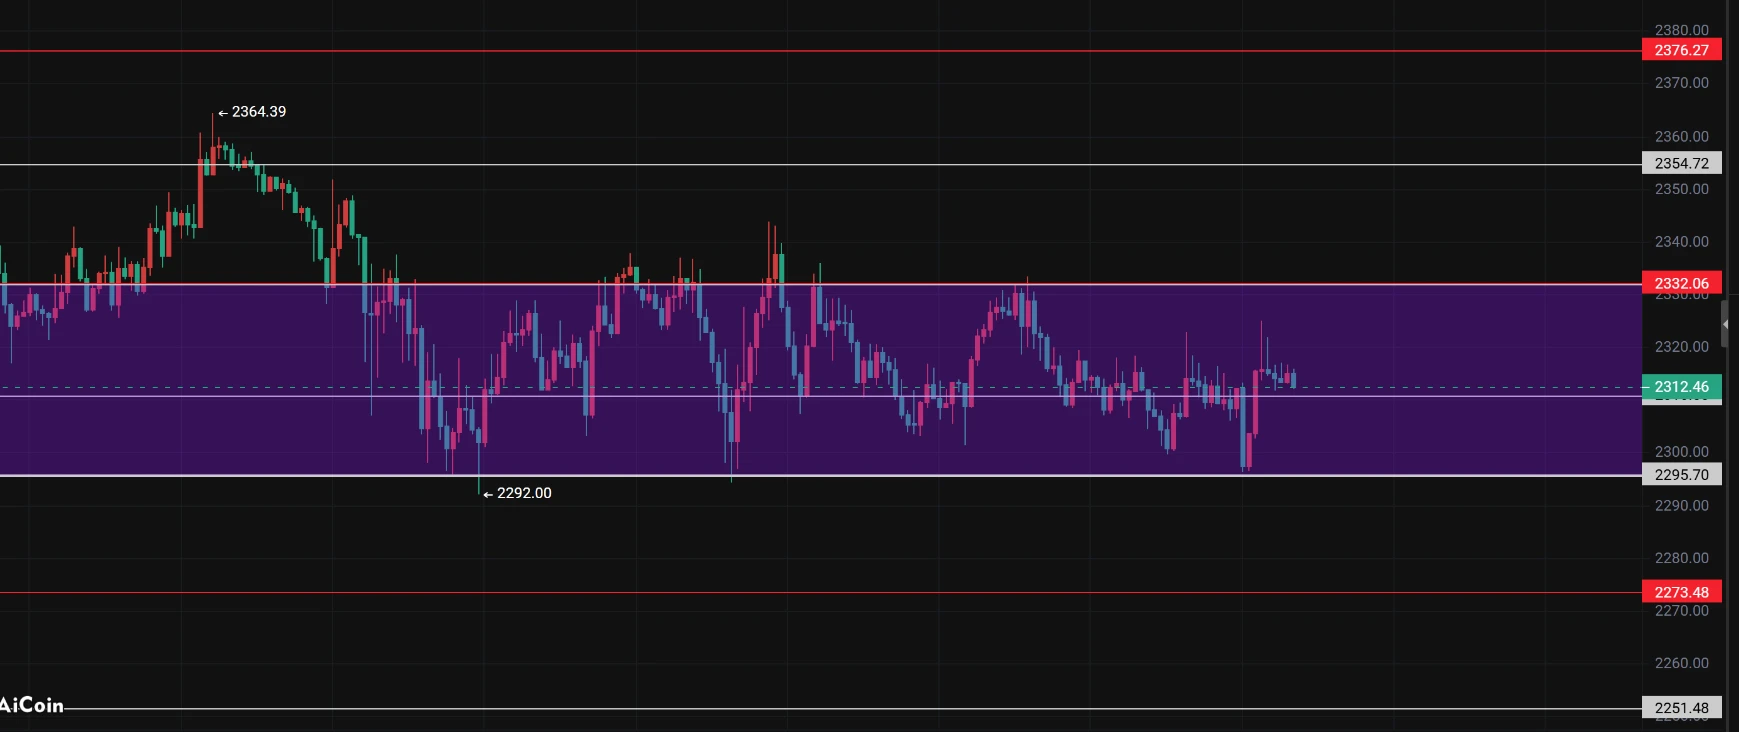Select the gray 2354.72 price label
The image size is (1739, 732).
(x=1682, y=163)
